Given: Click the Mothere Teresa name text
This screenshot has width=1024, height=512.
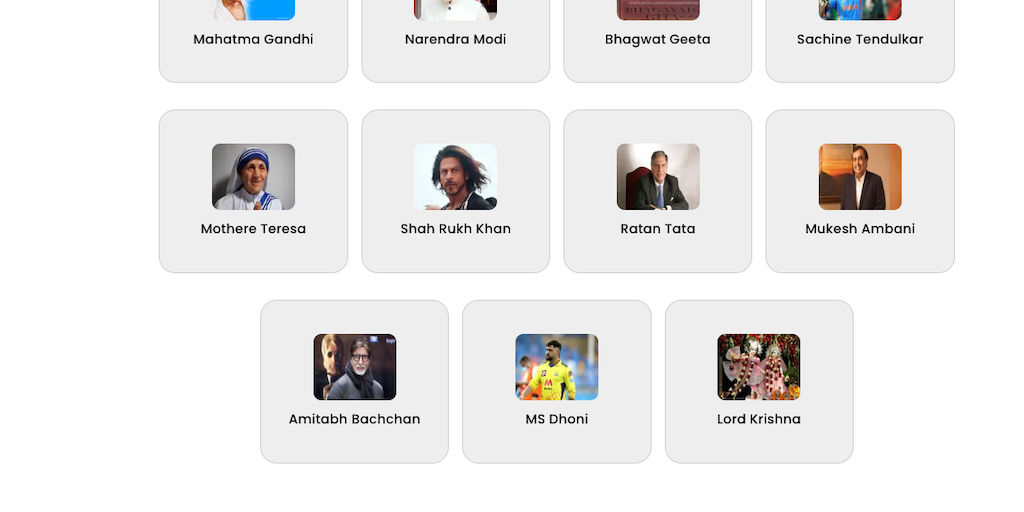Looking at the screenshot, I should pos(253,229).
